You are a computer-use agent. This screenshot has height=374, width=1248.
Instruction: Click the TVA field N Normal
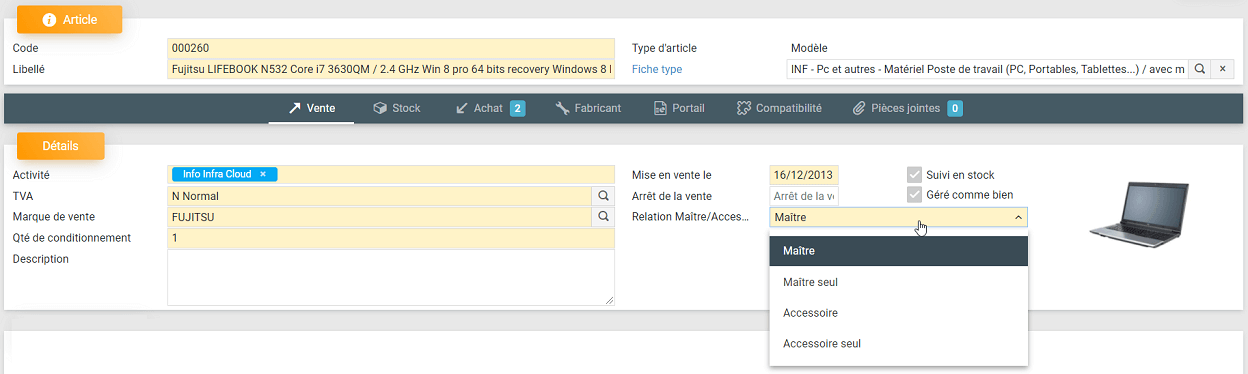380,196
